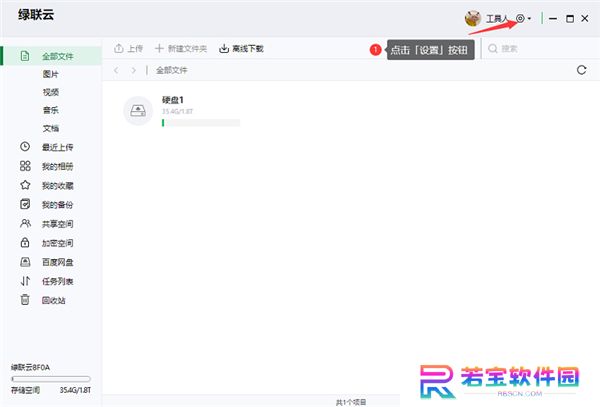Click the 百度网盘 disk icon

[x=25, y=262]
